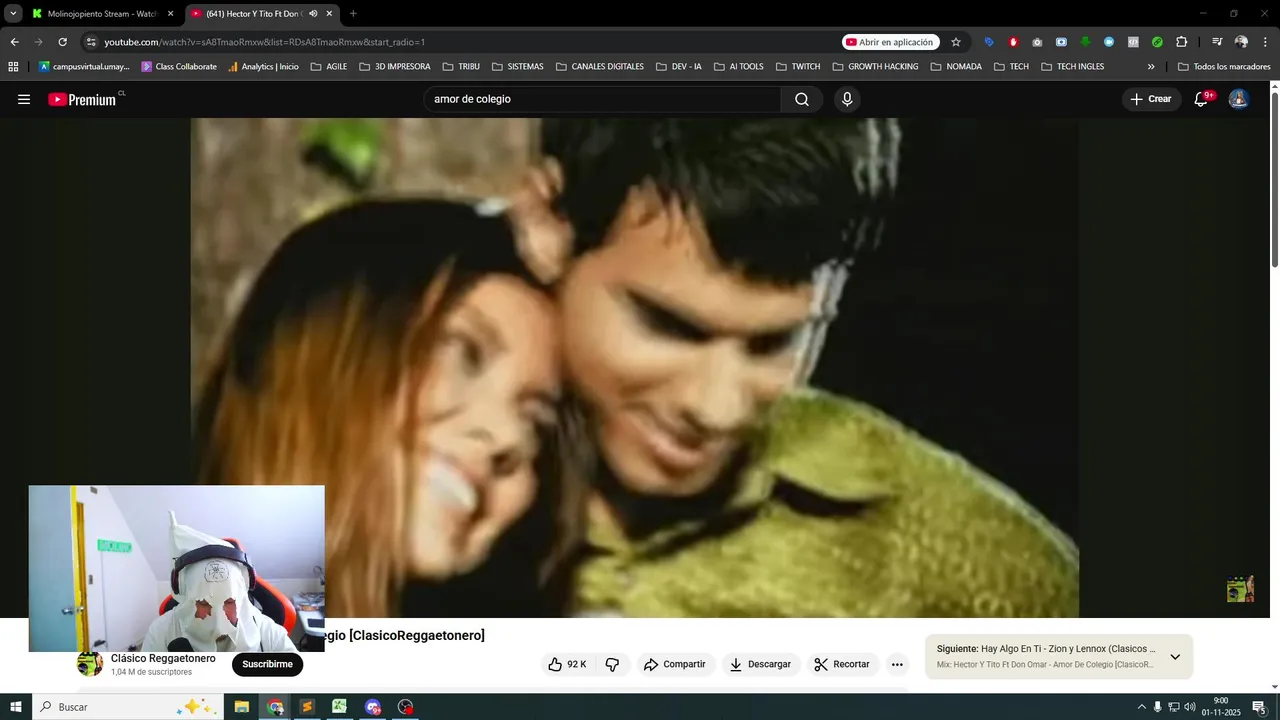Open the YouTube account avatar menu

[x=1238, y=99]
